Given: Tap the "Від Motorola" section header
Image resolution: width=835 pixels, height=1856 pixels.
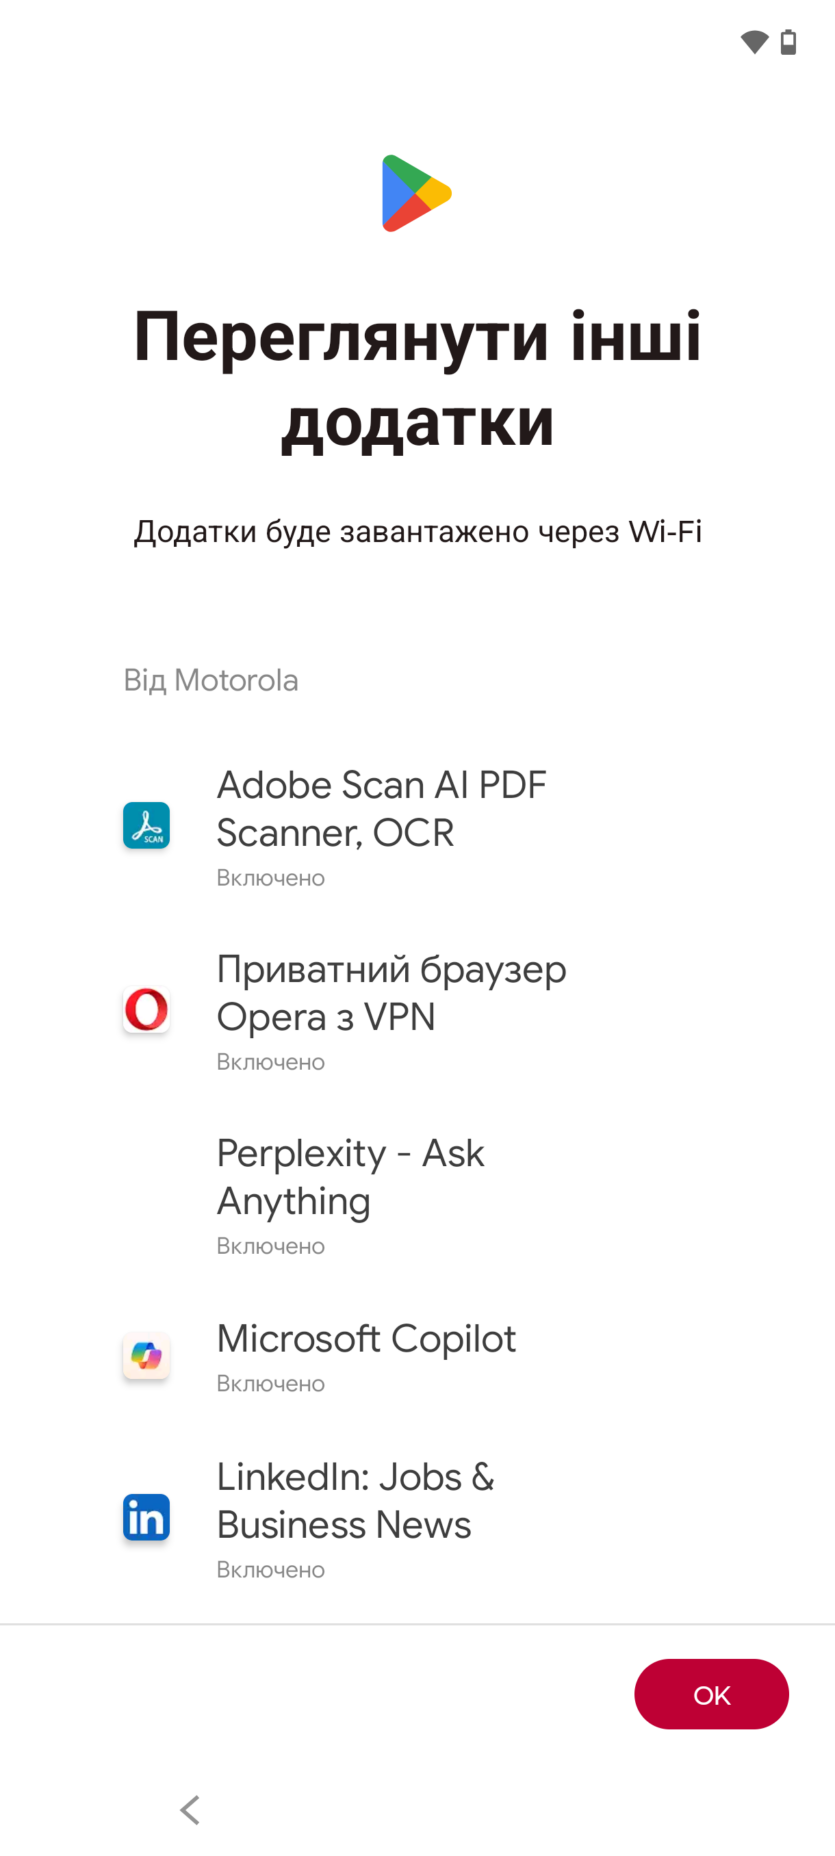Looking at the screenshot, I should click(x=211, y=680).
